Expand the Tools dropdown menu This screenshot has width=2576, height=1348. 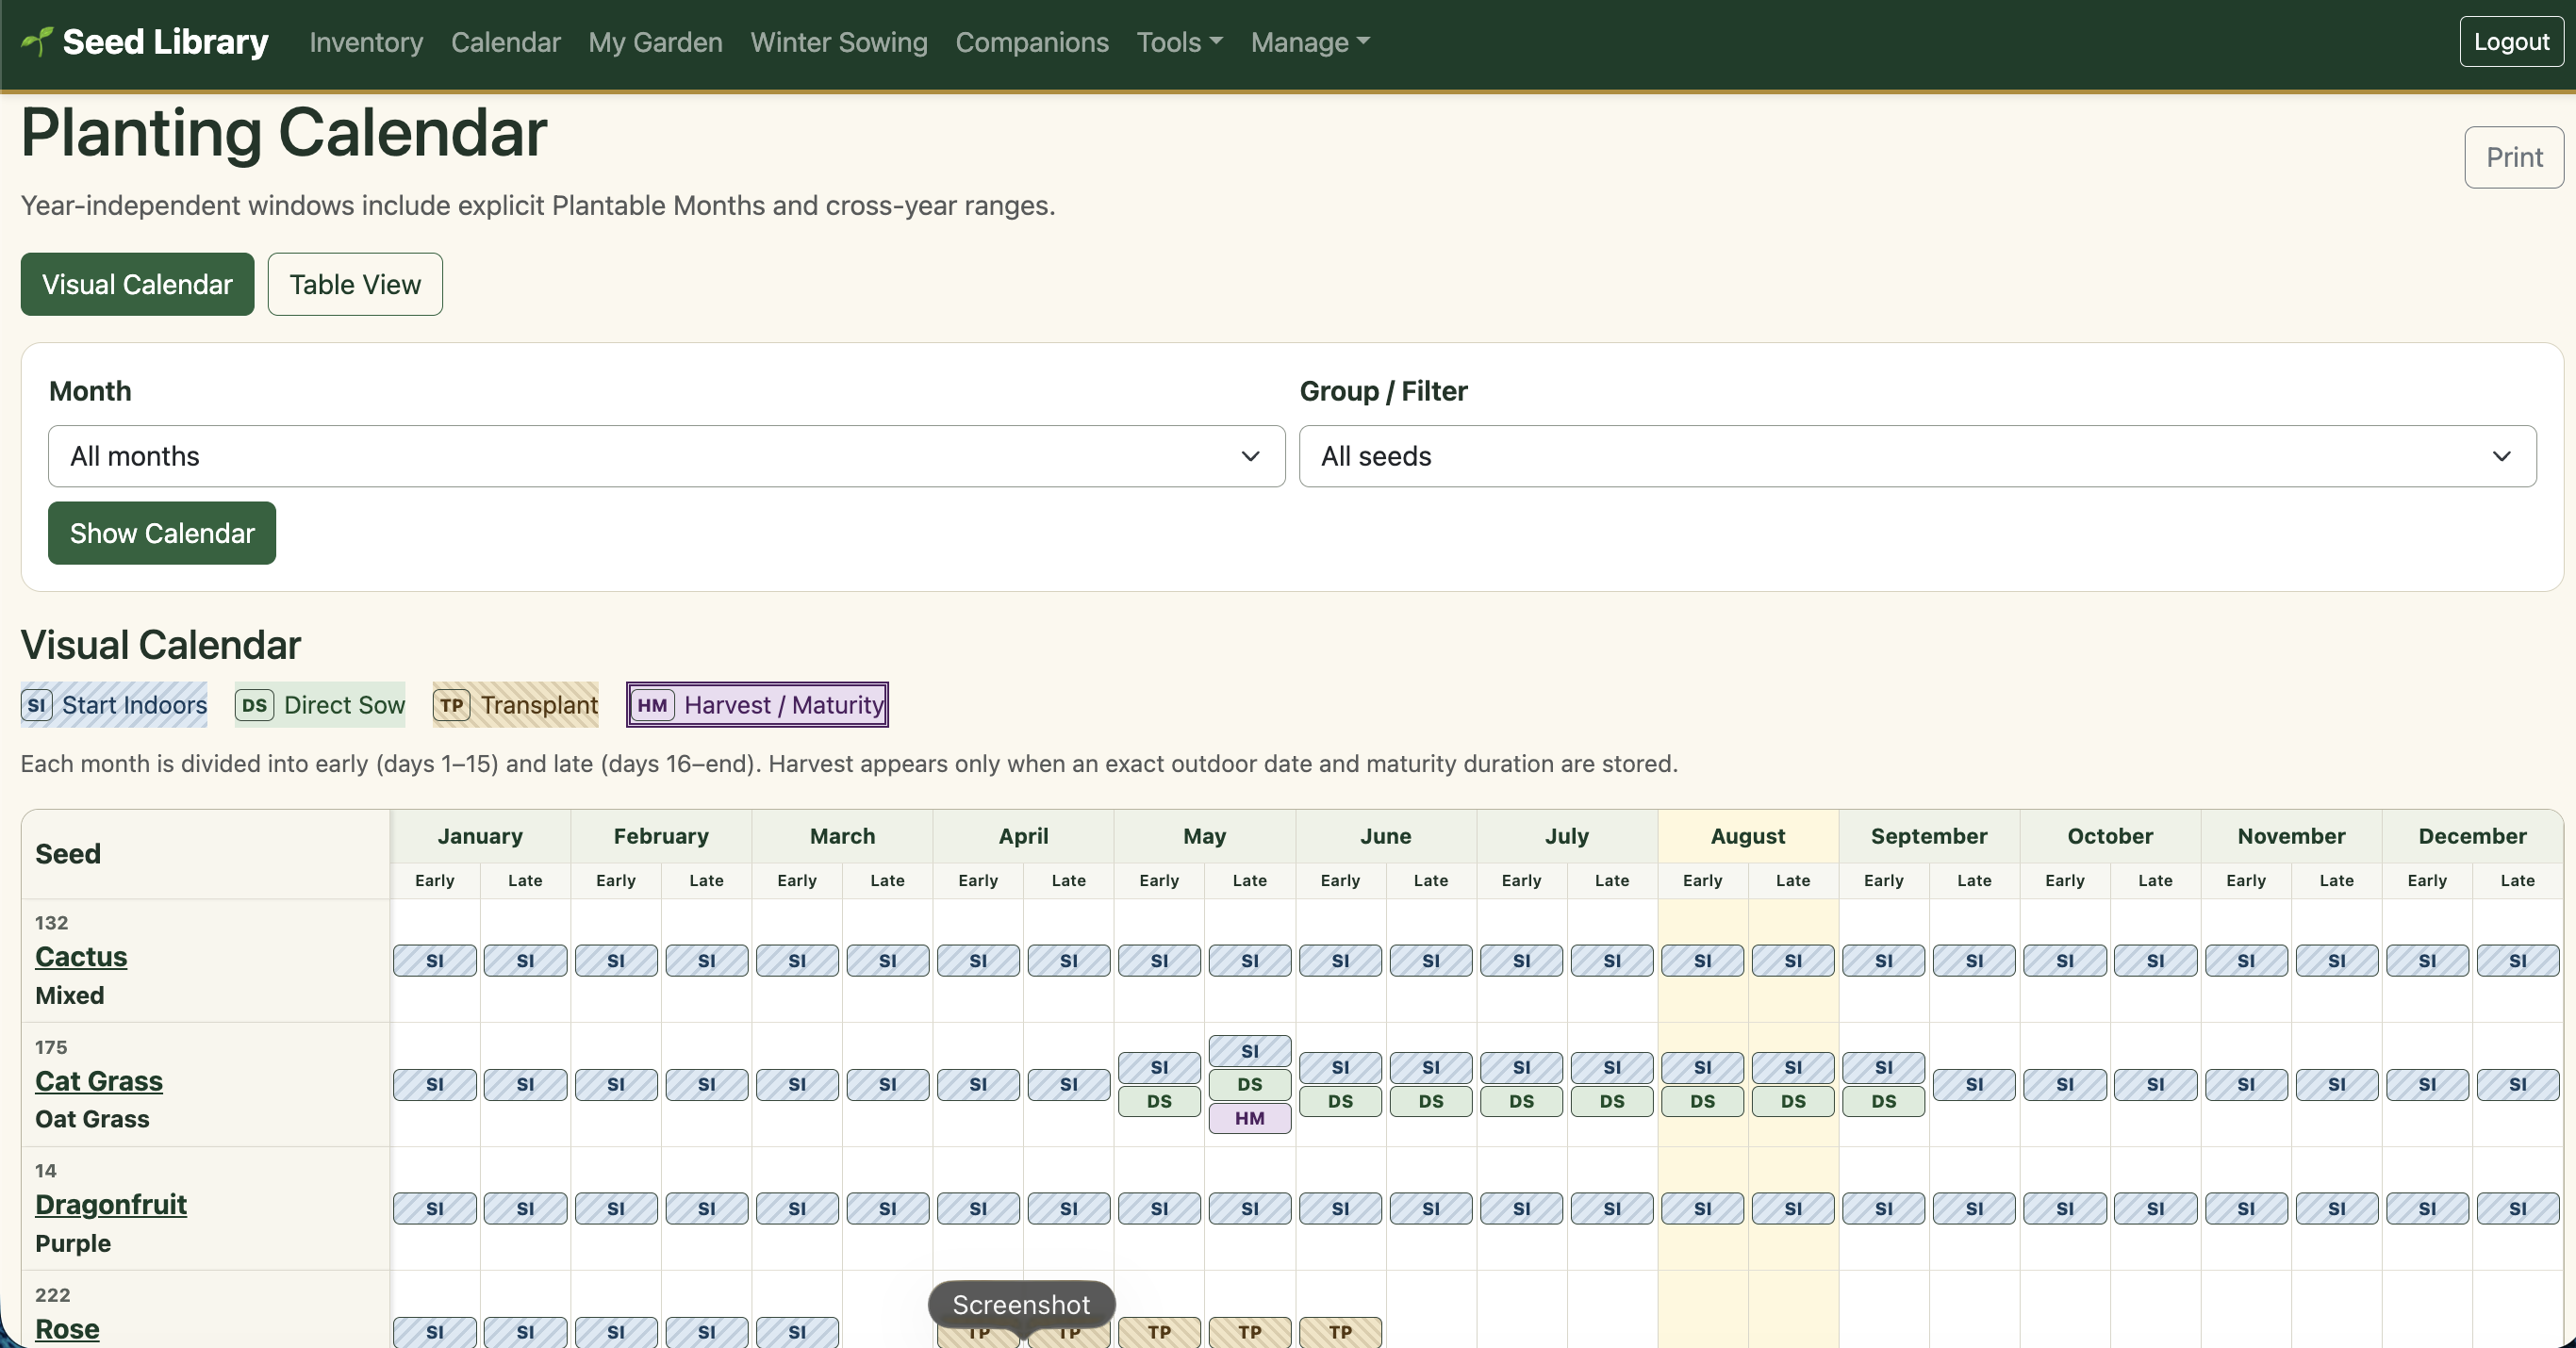tap(1179, 42)
